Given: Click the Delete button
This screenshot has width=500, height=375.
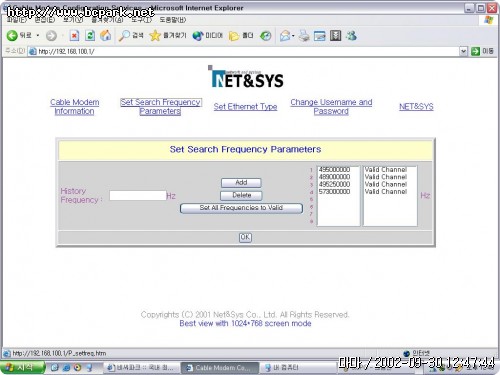Looking at the screenshot, I should click(x=241, y=195).
